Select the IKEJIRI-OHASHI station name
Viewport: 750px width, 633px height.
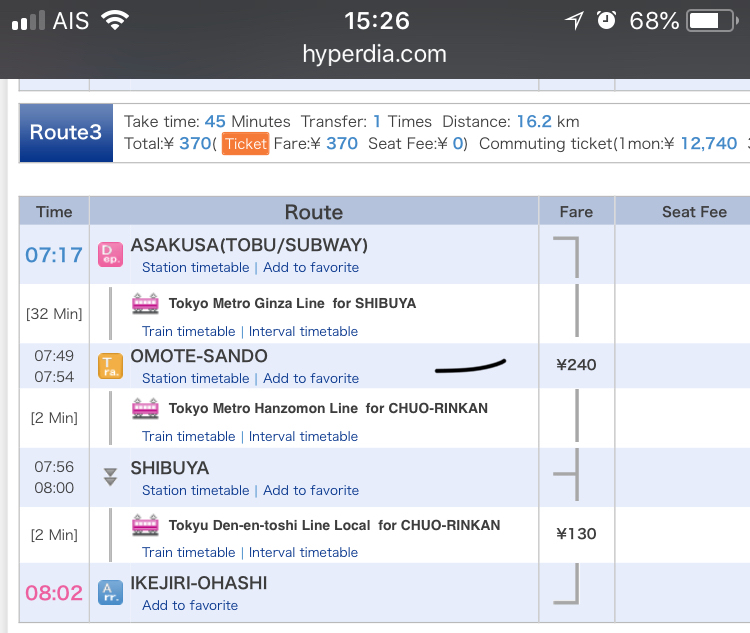(199, 583)
